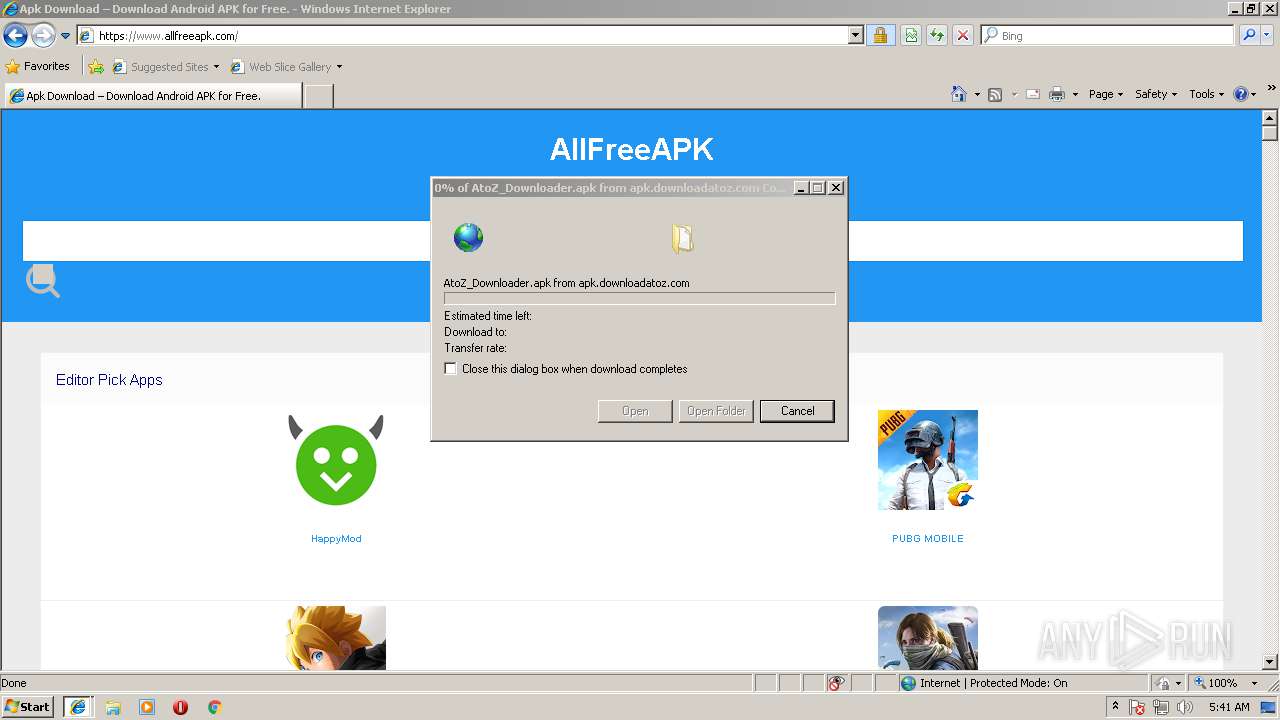Screen dimensions: 1280x720
Task: Click the Action Center flag icon
Action: [1137, 707]
